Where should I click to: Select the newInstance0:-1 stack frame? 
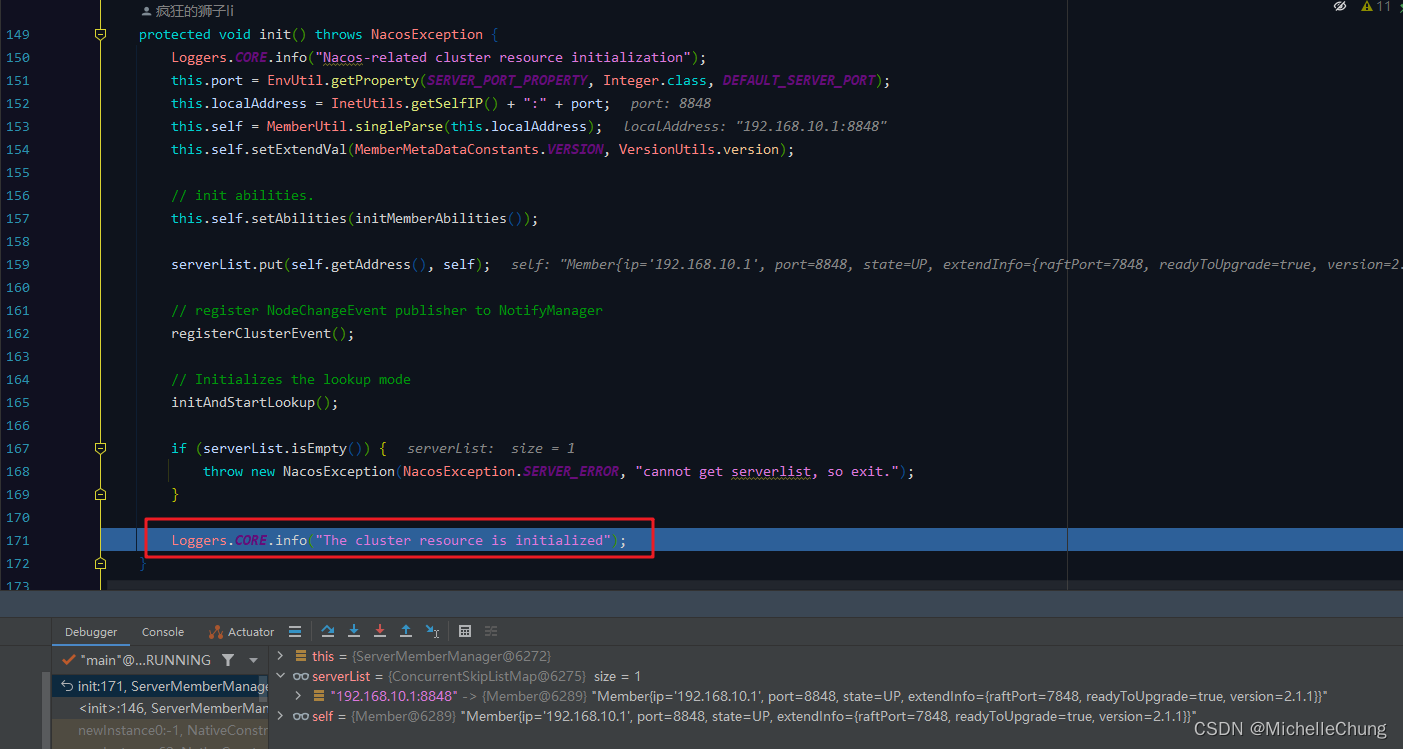(161, 731)
